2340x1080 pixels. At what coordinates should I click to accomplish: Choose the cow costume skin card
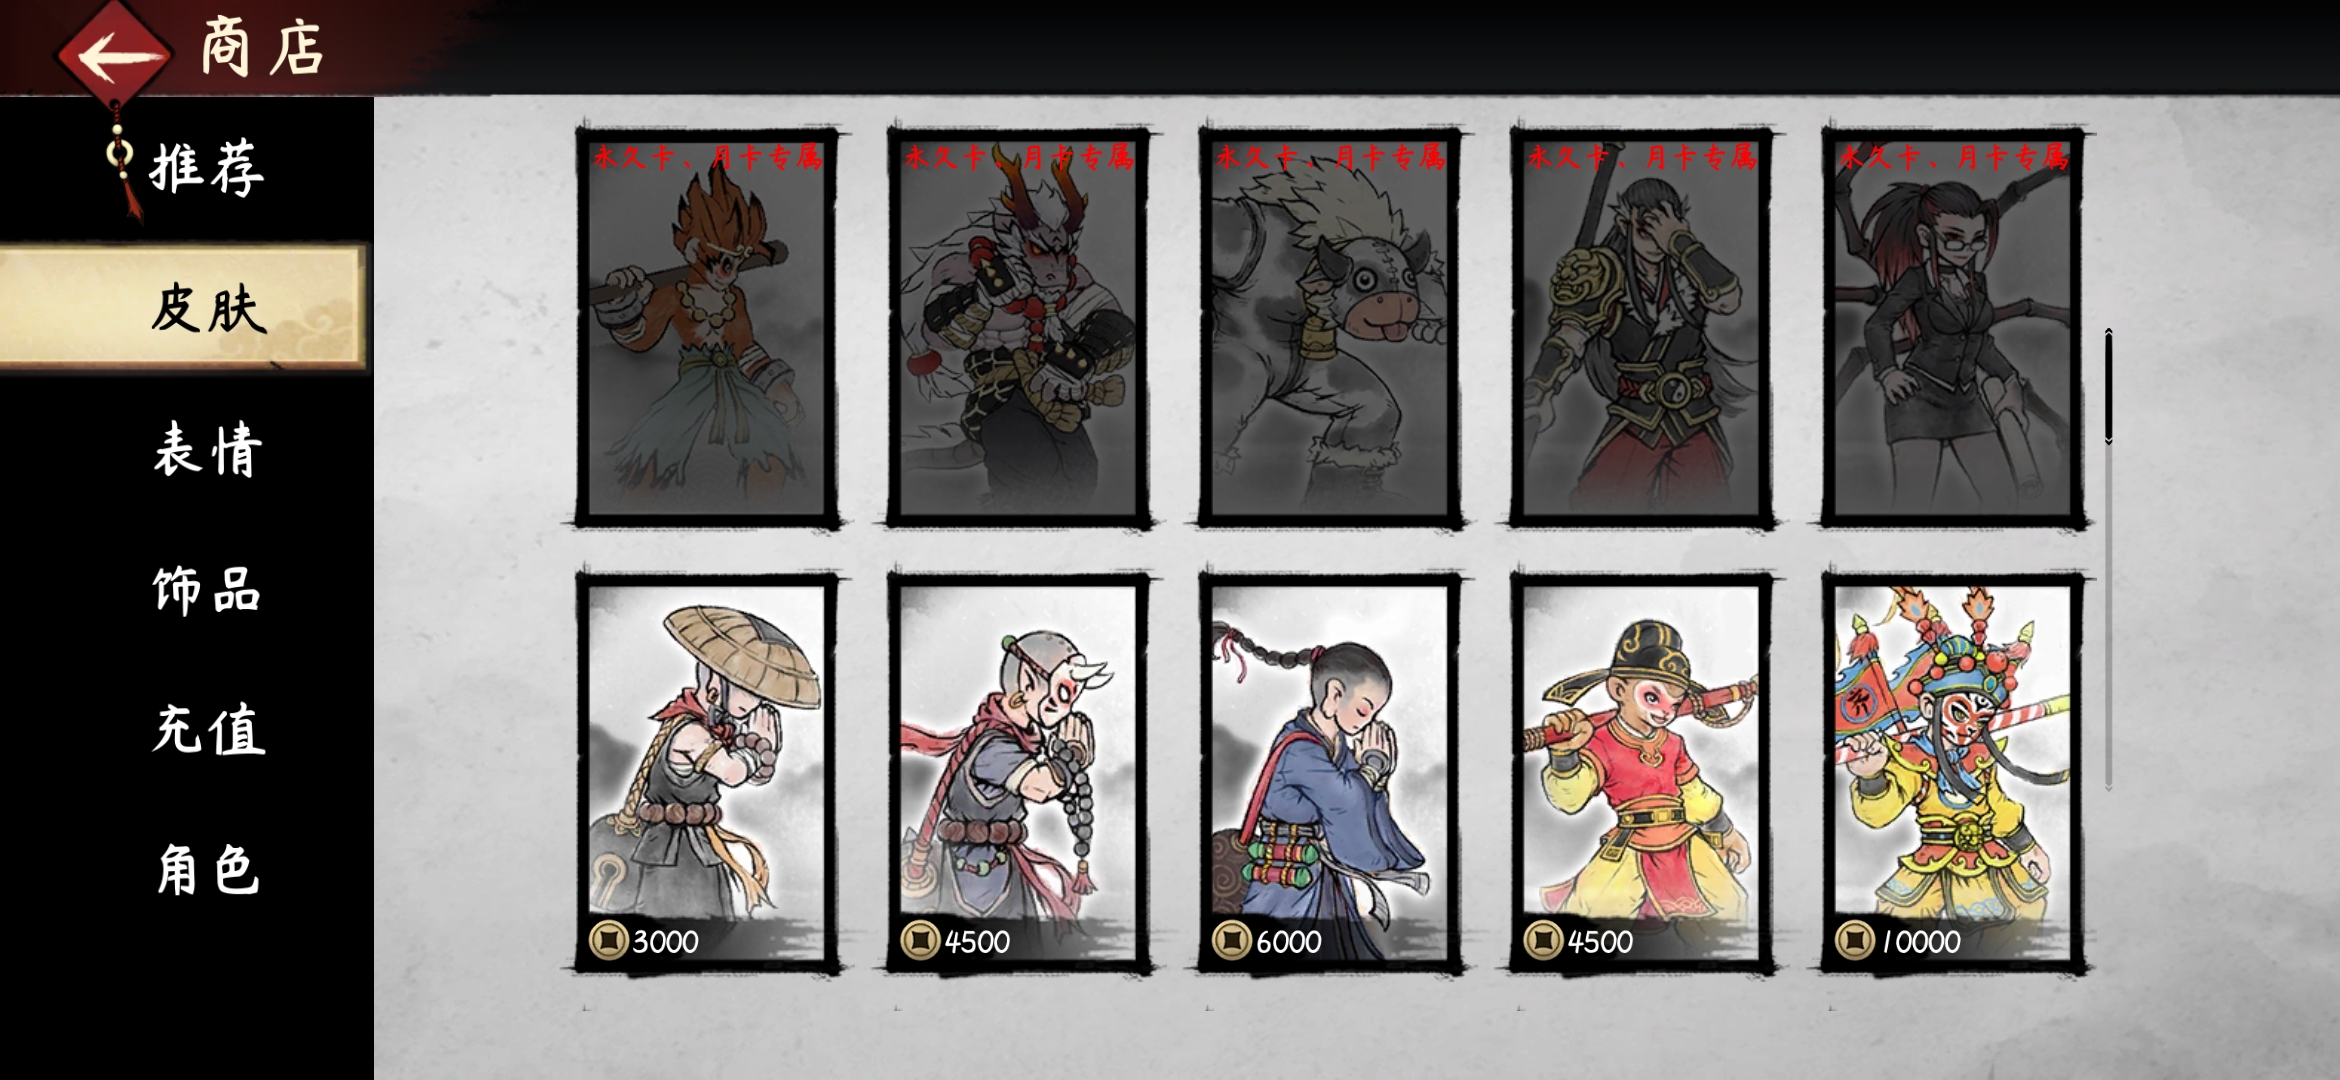(x=1329, y=327)
